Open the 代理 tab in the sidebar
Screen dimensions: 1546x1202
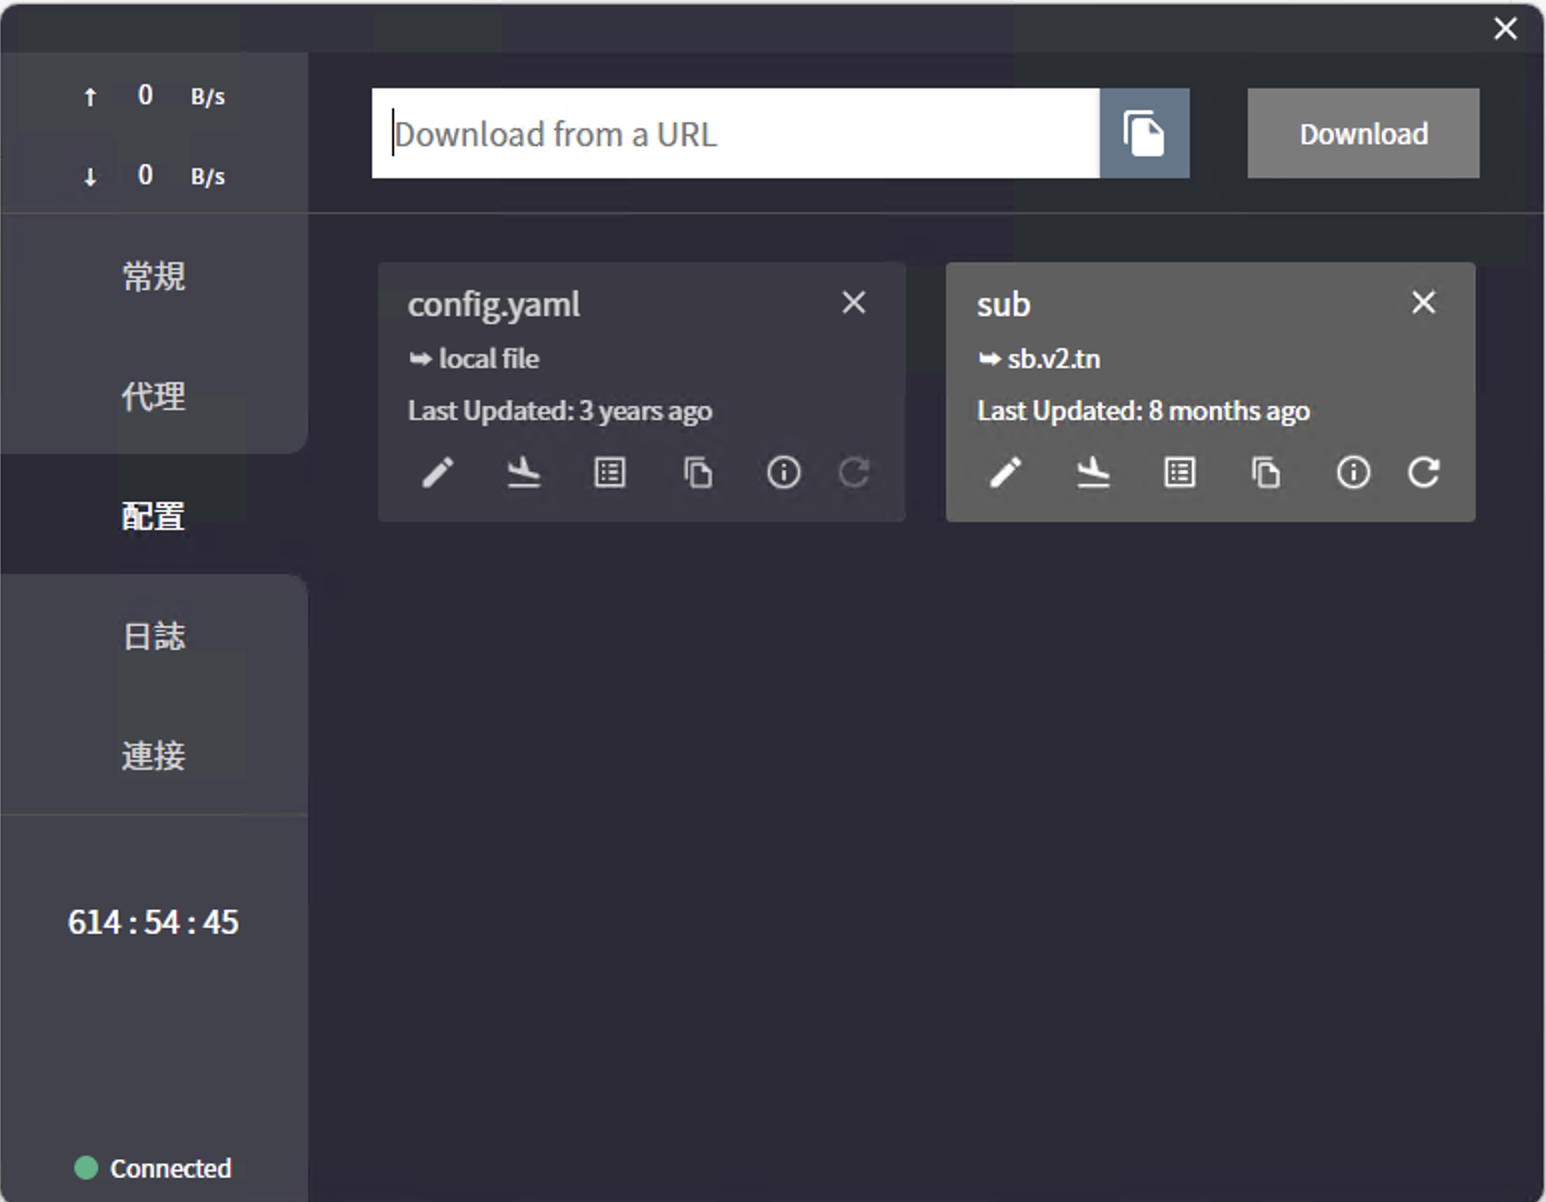pyautogui.click(x=153, y=396)
